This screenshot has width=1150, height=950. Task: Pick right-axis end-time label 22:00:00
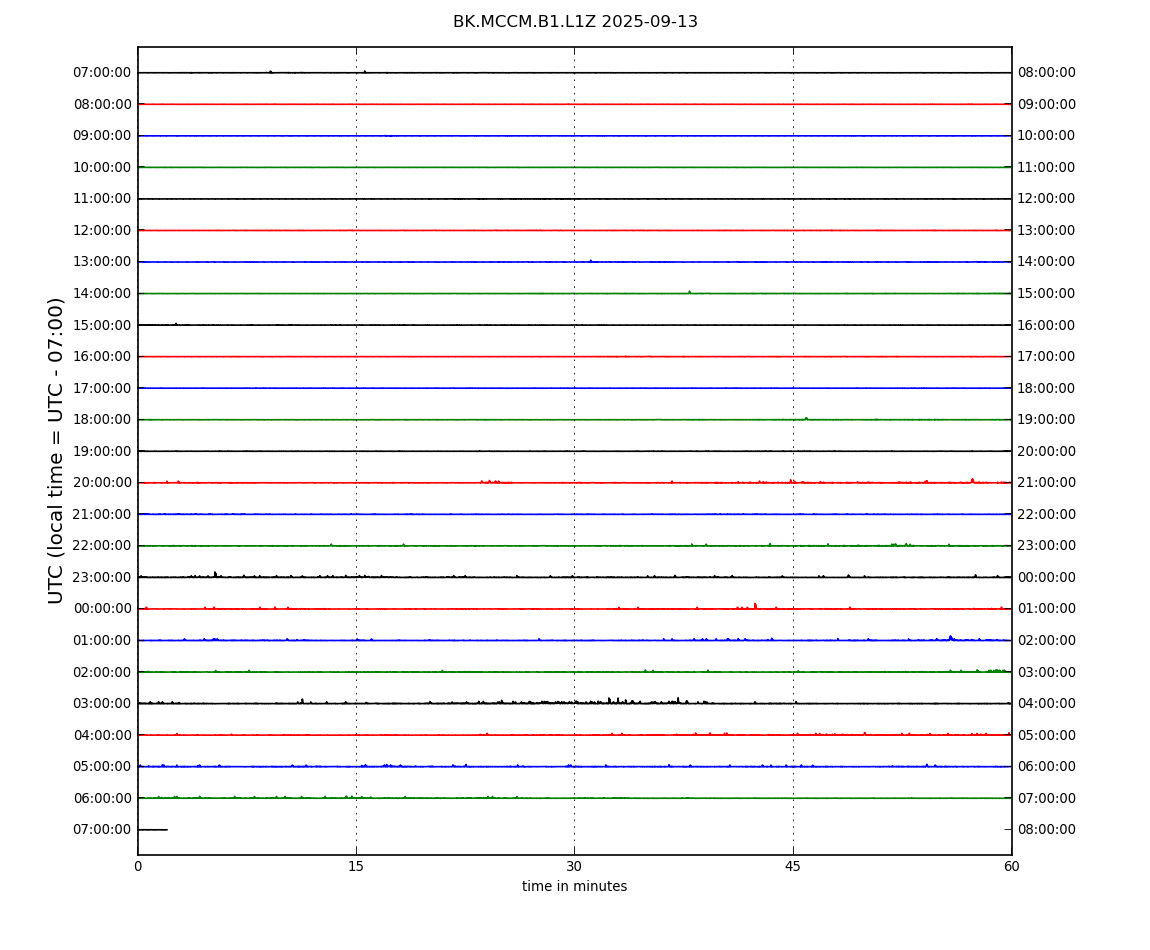pos(1047,514)
